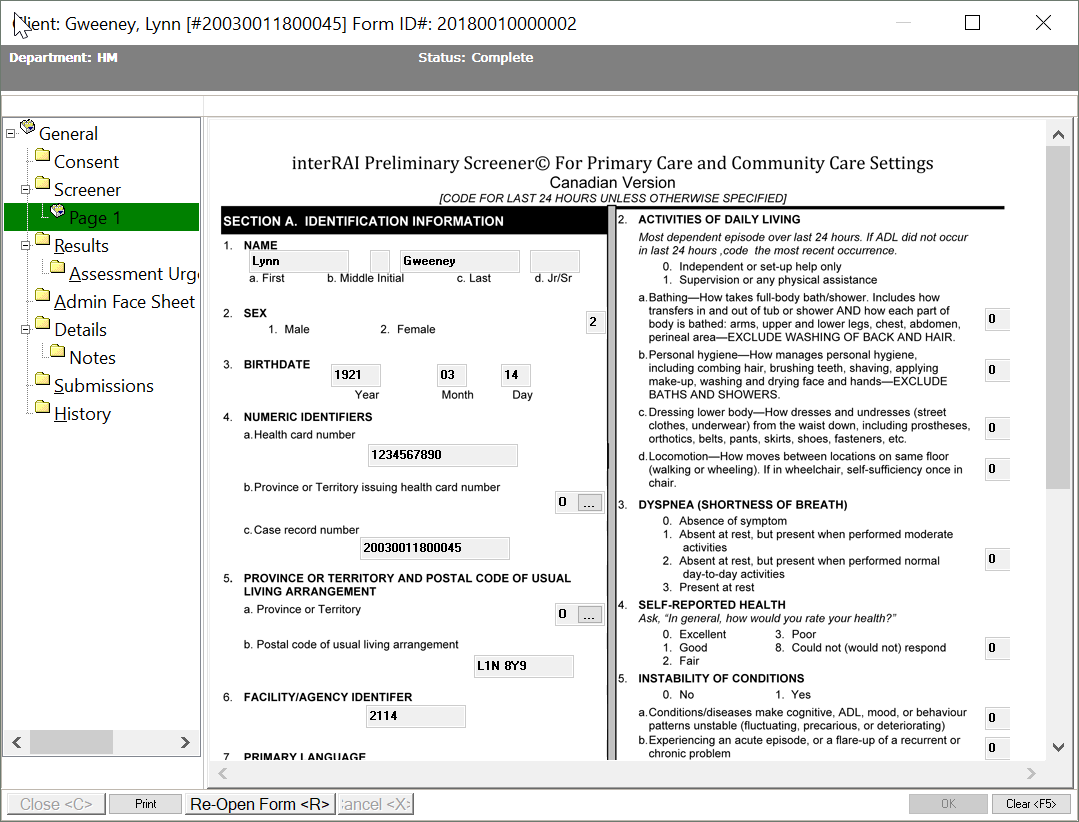Open the Details tree item
Viewport: 1079px width, 822px height.
pyautogui.click(x=81, y=329)
